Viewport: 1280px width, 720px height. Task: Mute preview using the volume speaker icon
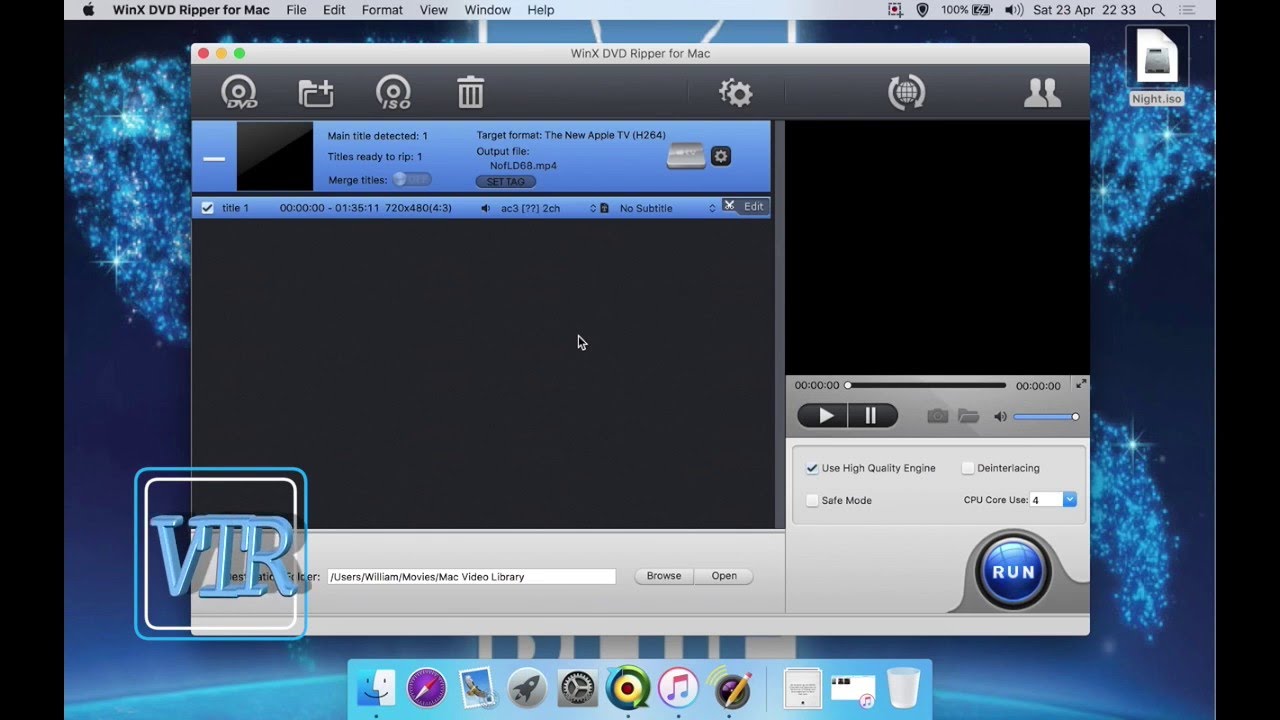click(1000, 416)
